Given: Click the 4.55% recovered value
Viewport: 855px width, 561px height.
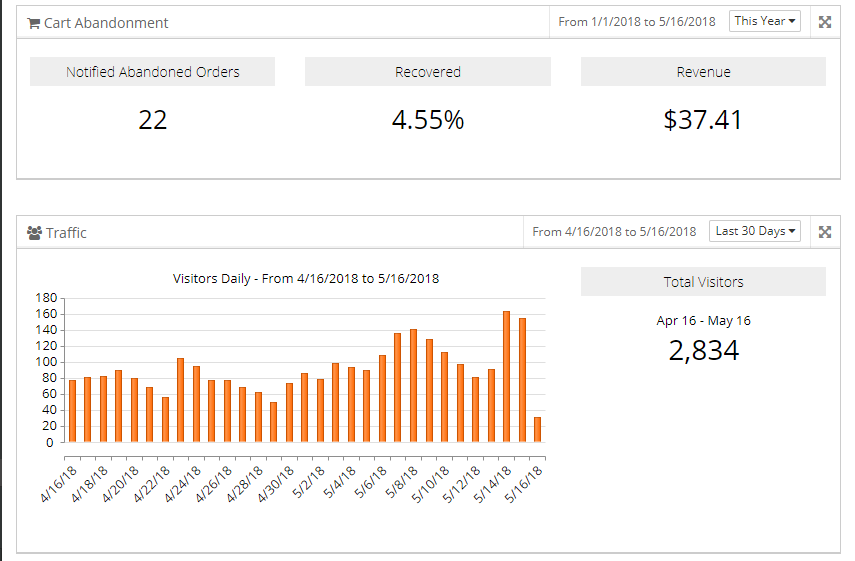Looking at the screenshot, I should point(427,120).
